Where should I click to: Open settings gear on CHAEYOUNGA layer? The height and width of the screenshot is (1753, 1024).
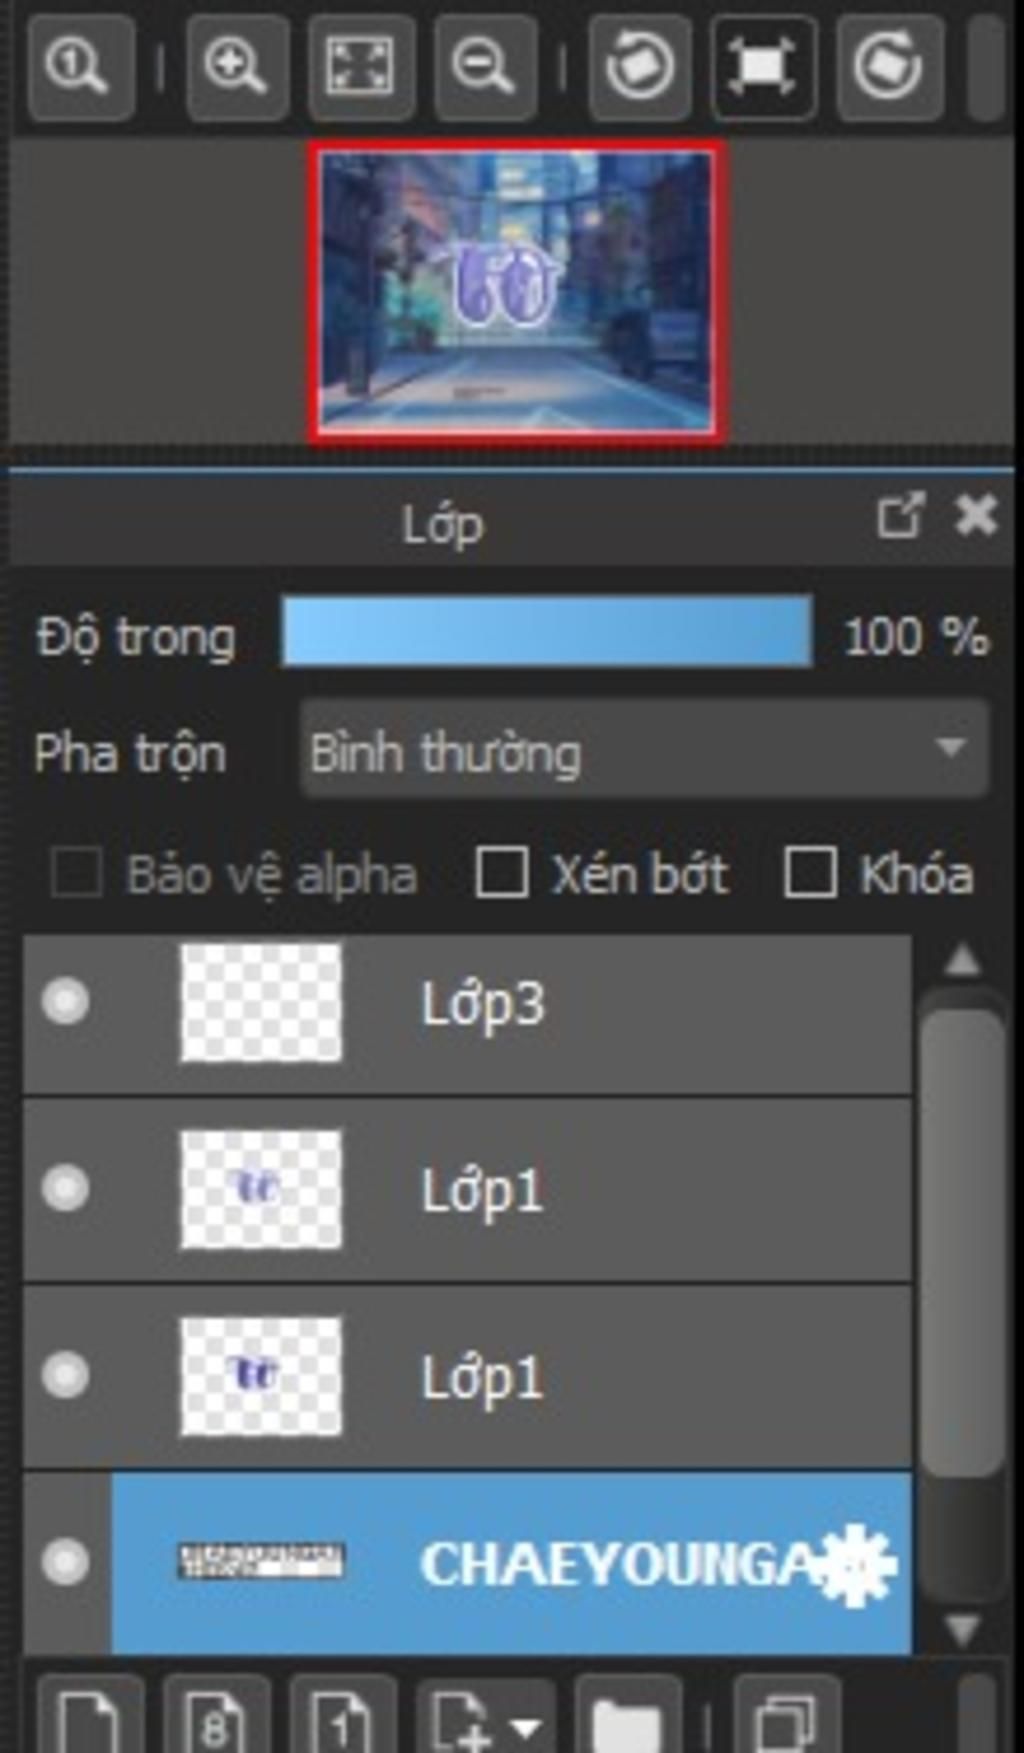coord(854,1564)
